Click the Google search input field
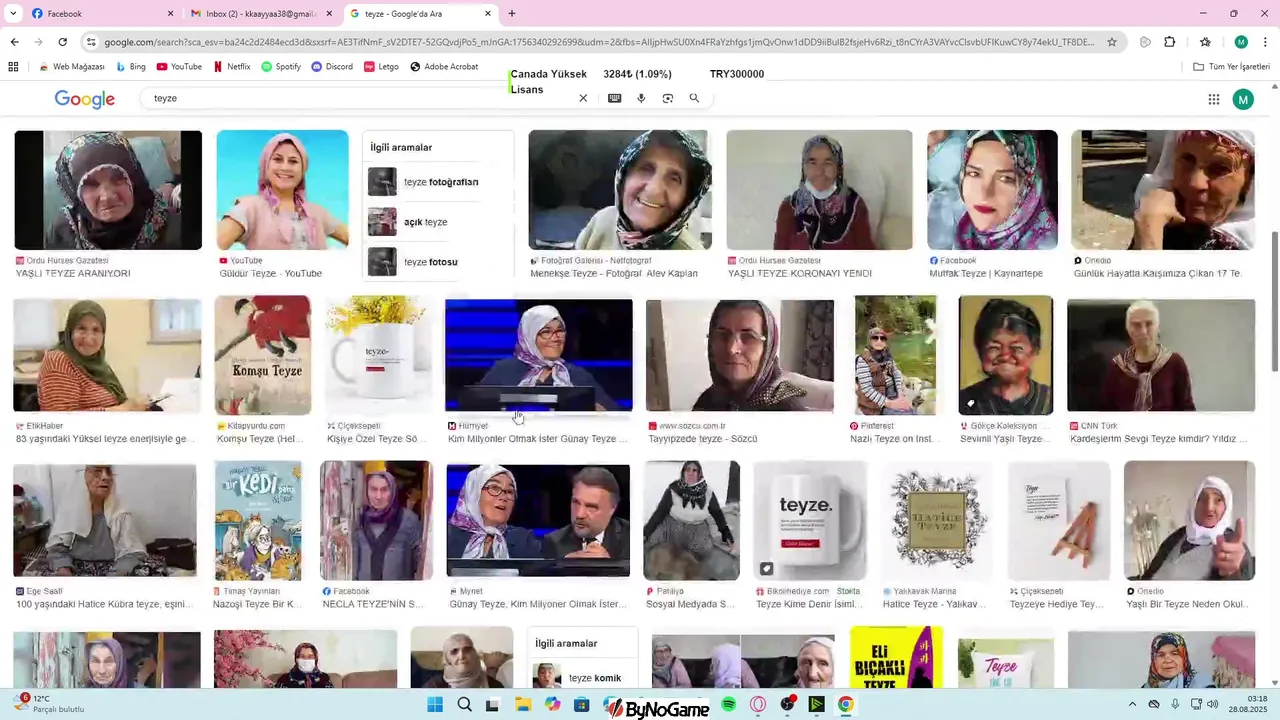The width and height of the screenshot is (1280, 720). 360,98
